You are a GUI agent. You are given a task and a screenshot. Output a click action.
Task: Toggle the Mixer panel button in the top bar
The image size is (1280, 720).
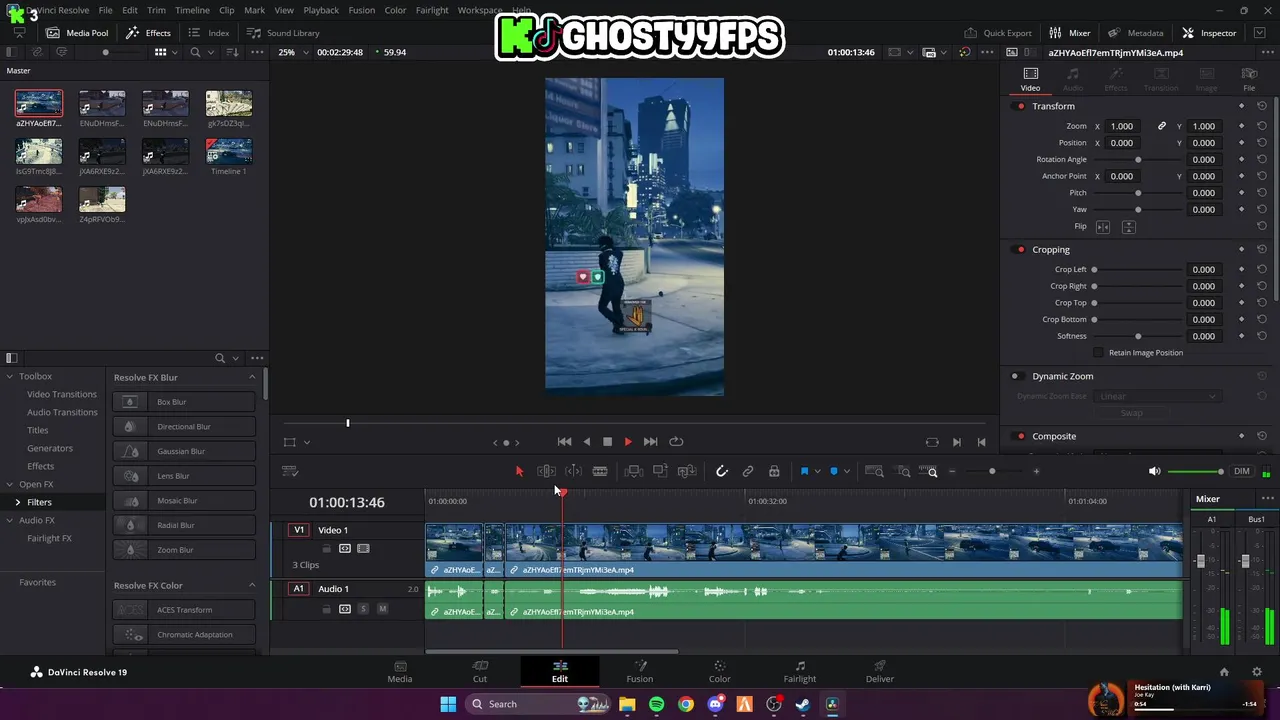[1070, 33]
